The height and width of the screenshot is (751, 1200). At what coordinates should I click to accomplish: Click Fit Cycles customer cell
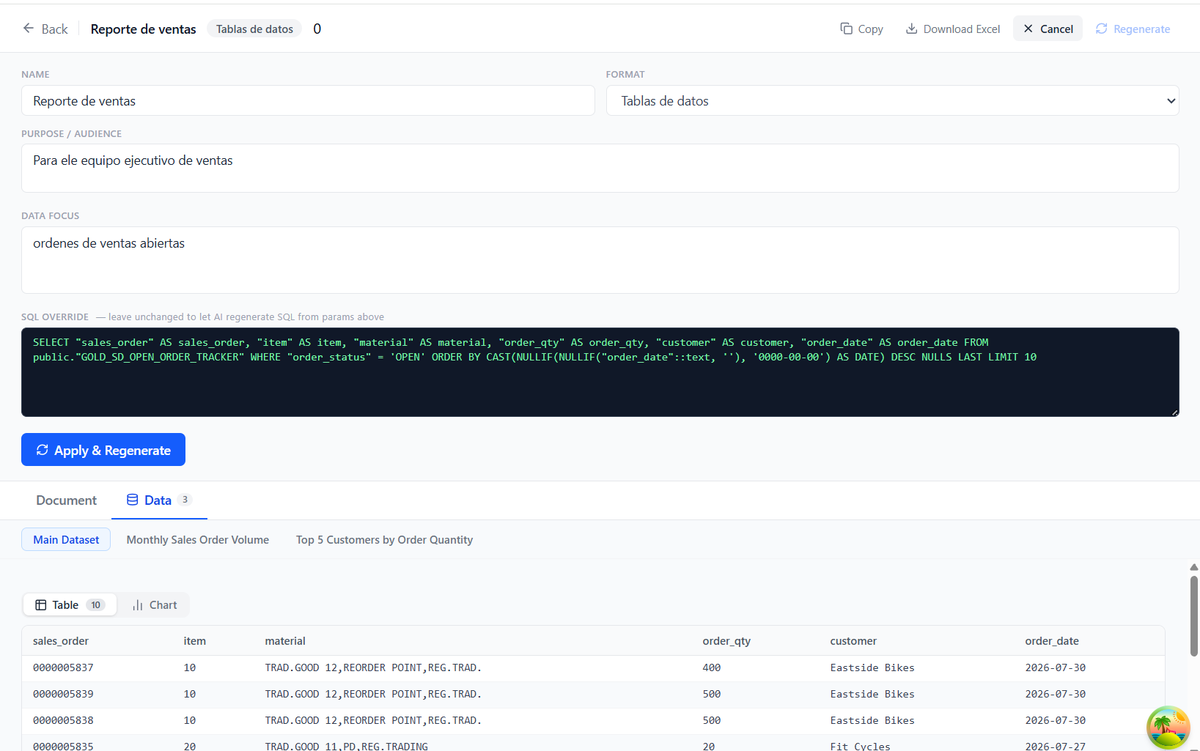pyautogui.click(x=860, y=746)
